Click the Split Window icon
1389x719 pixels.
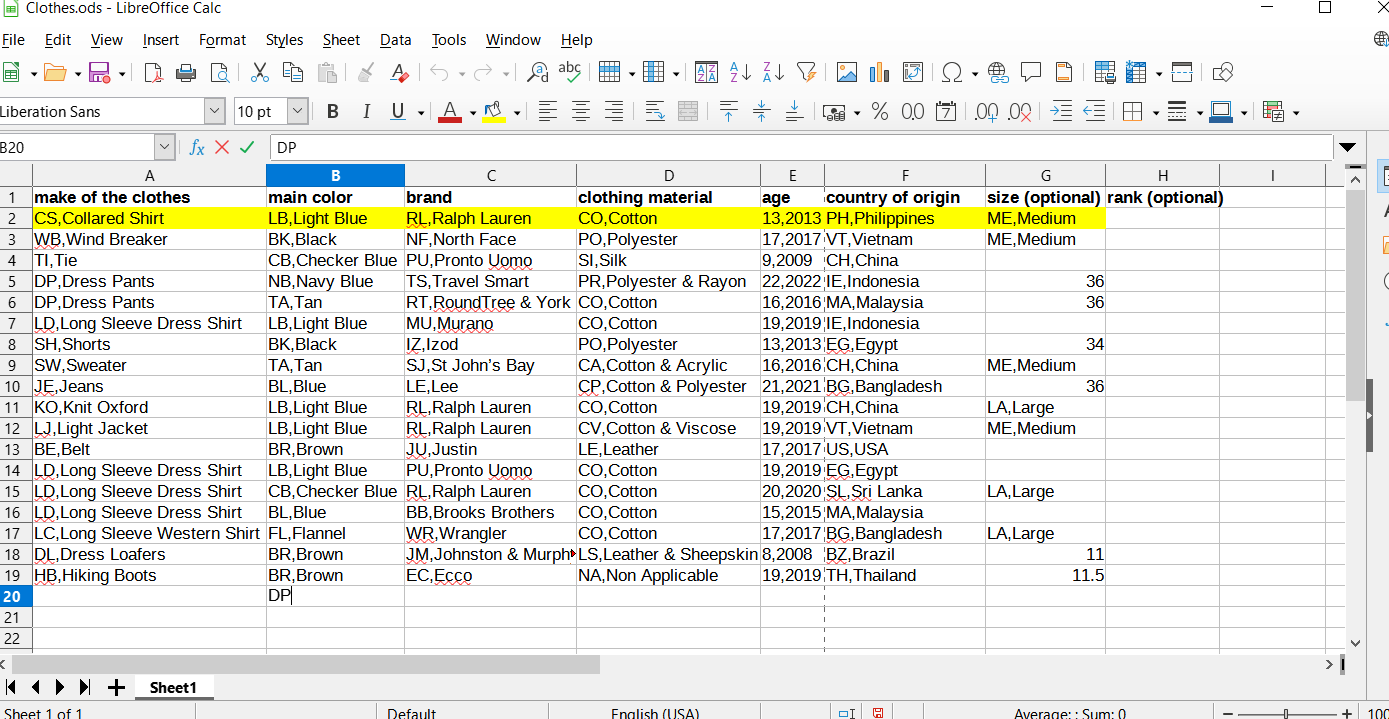point(1182,72)
